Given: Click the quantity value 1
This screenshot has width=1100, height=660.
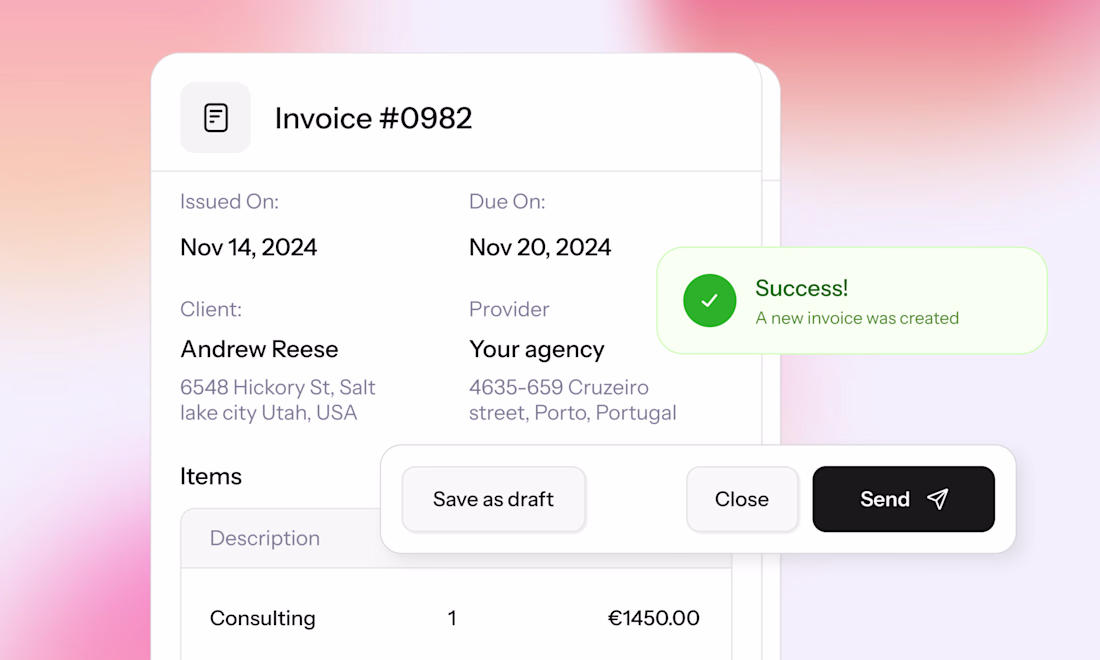Looking at the screenshot, I should [452, 618].
